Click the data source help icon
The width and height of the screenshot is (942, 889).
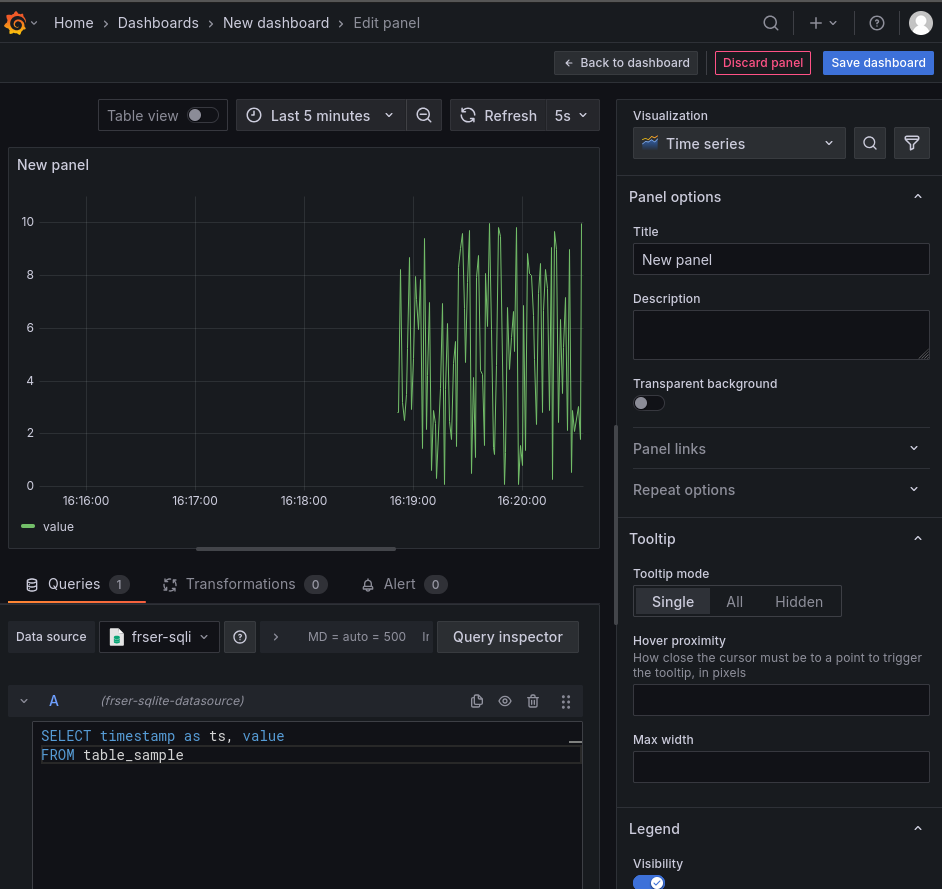point(240,637)
